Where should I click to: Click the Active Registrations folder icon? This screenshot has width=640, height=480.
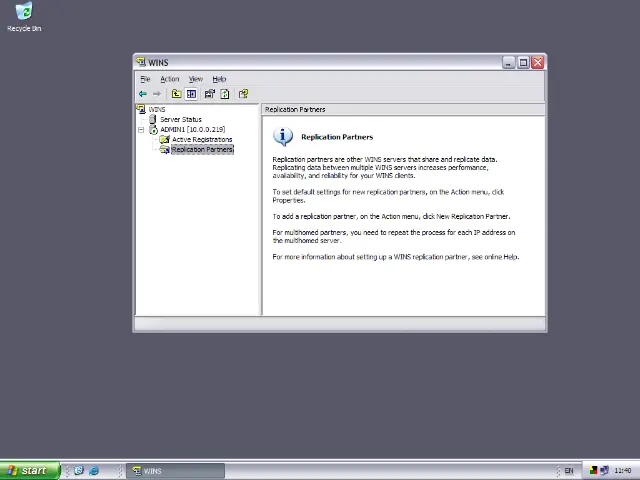(164, 140)
